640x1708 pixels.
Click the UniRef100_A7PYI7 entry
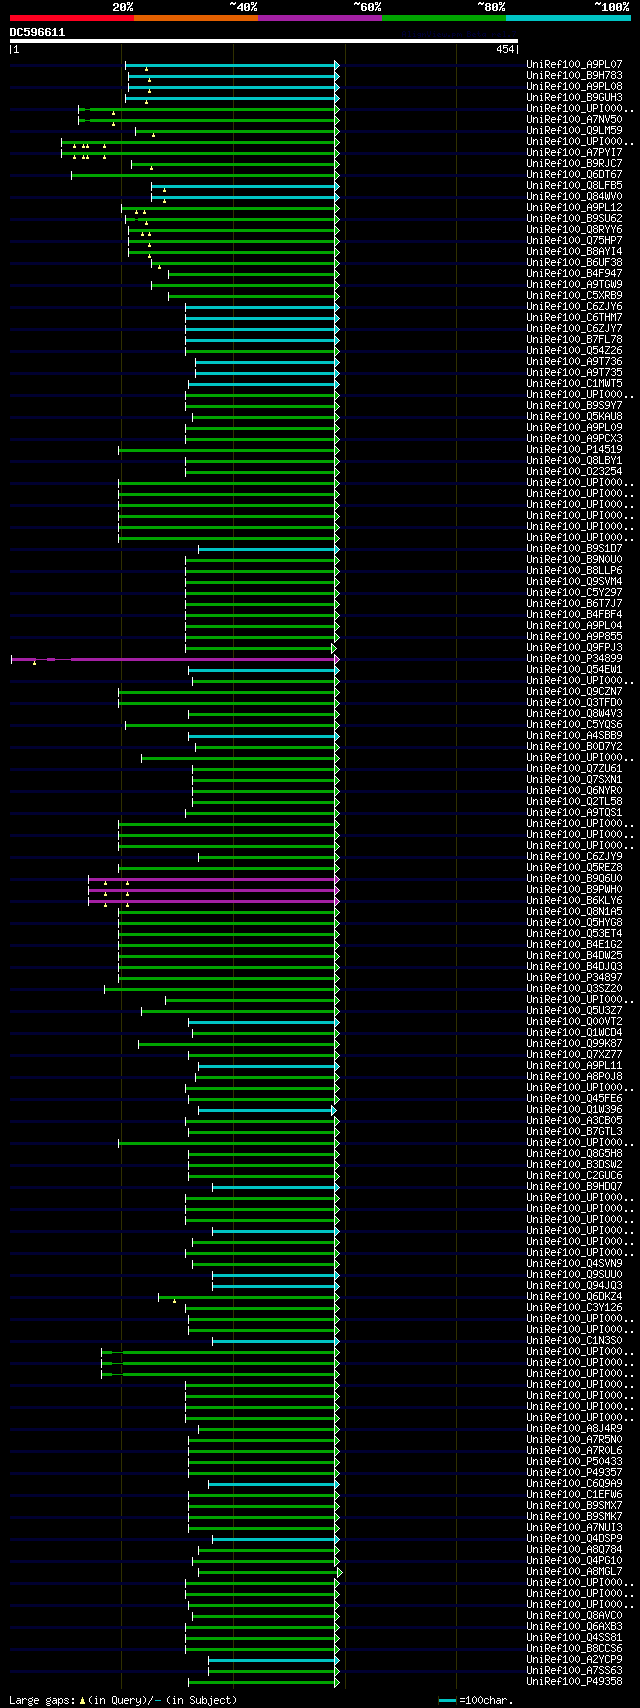pos(574,153)
